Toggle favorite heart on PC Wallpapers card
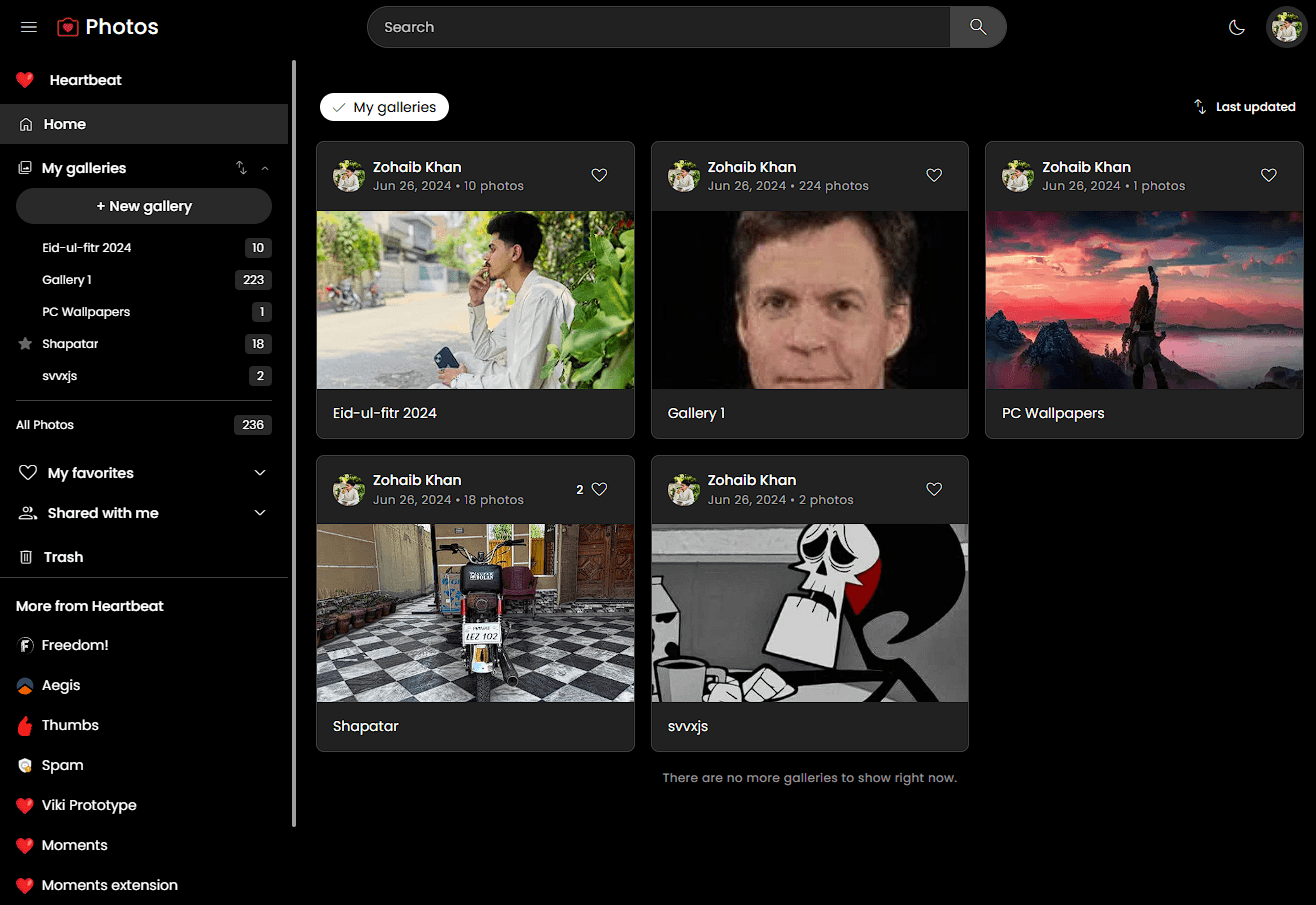The width and height of the screenshot is (1316, 905). (x=1268, y=175)
